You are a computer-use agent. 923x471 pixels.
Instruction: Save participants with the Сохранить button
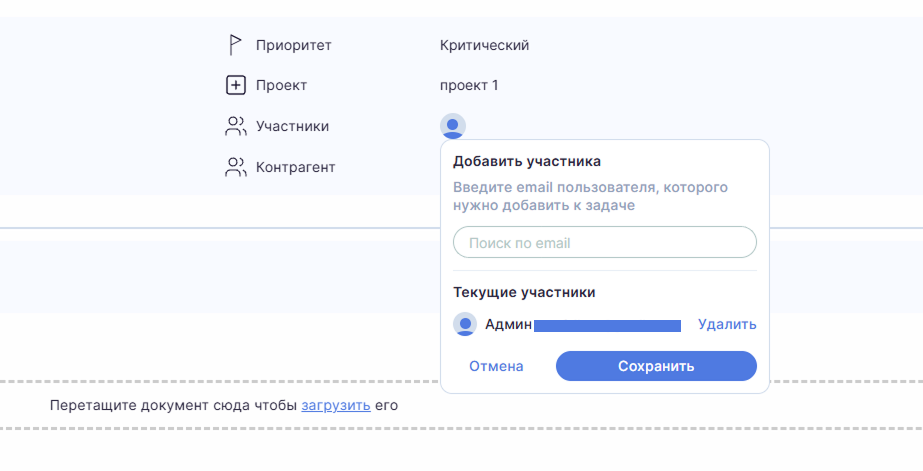(656, 366)
